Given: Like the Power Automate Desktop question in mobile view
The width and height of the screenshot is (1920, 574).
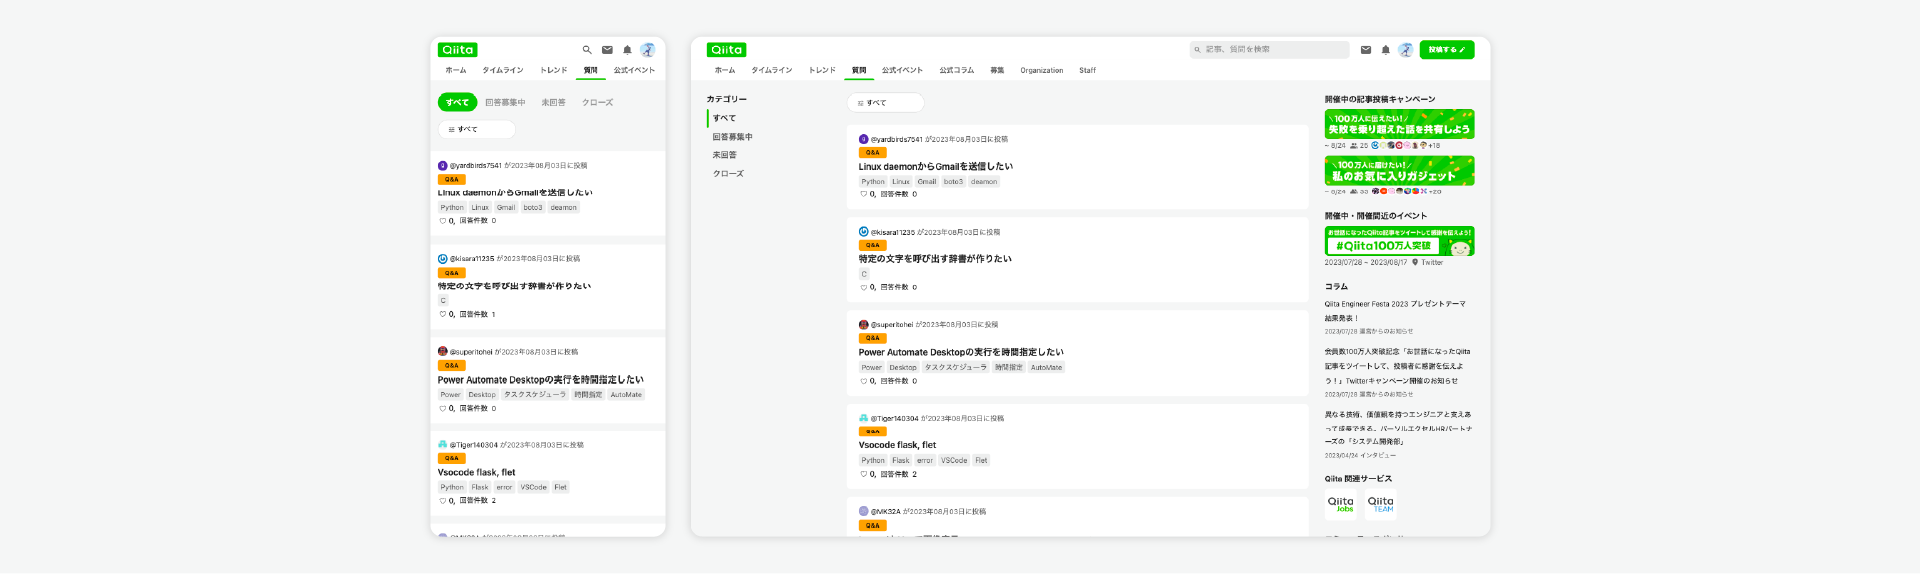Looking at the screenshot, I should [x=443, y=408].
